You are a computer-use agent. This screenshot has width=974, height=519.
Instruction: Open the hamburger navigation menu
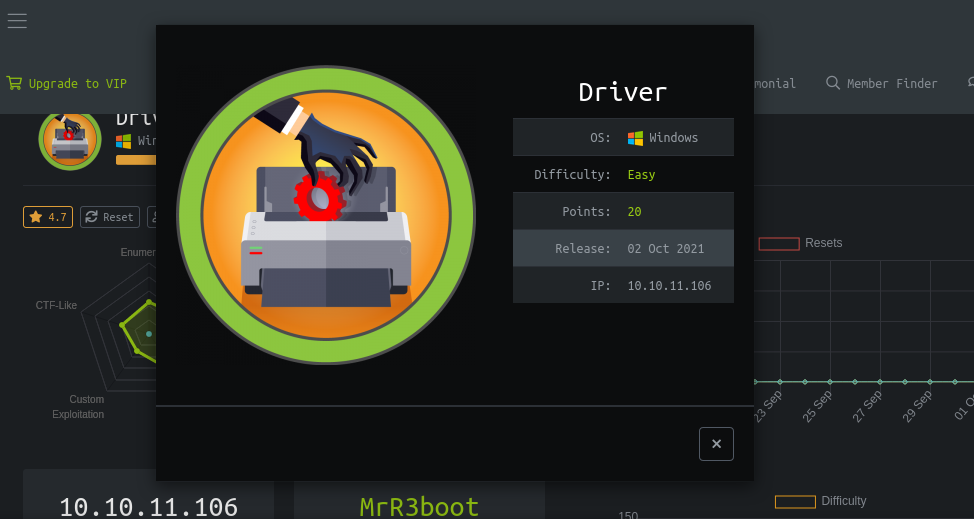[x=17, y=21]
